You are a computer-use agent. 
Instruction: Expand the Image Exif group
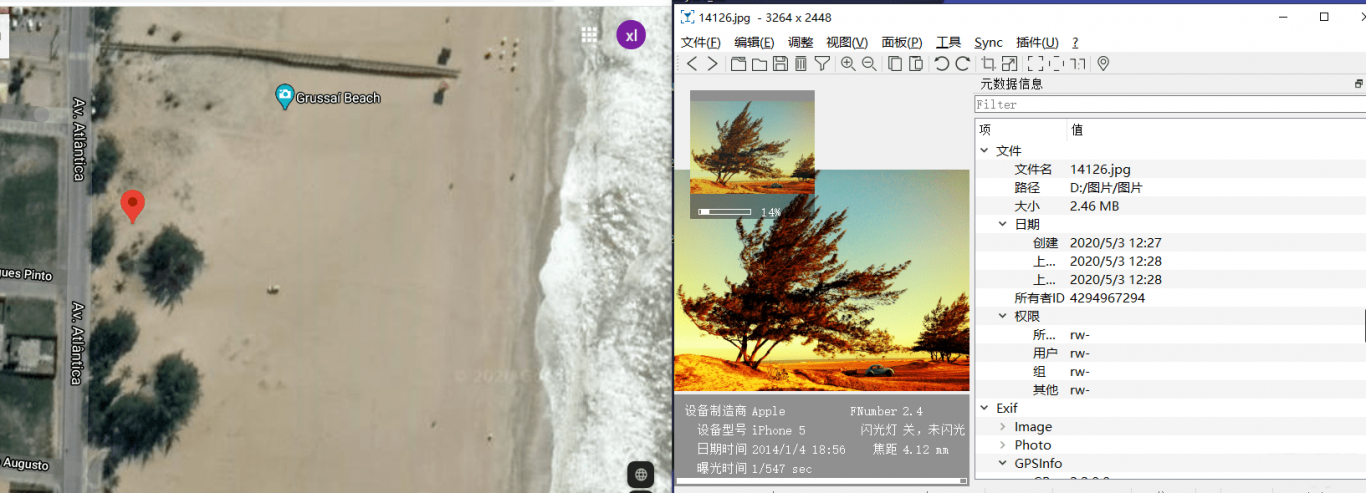1003,427
